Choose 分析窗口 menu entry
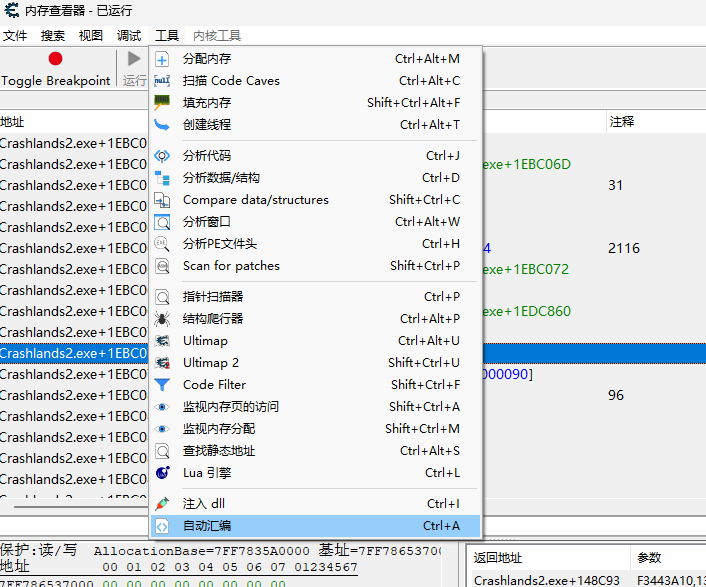Viewport: 706px width, 587px height. (x=316, y=222)
